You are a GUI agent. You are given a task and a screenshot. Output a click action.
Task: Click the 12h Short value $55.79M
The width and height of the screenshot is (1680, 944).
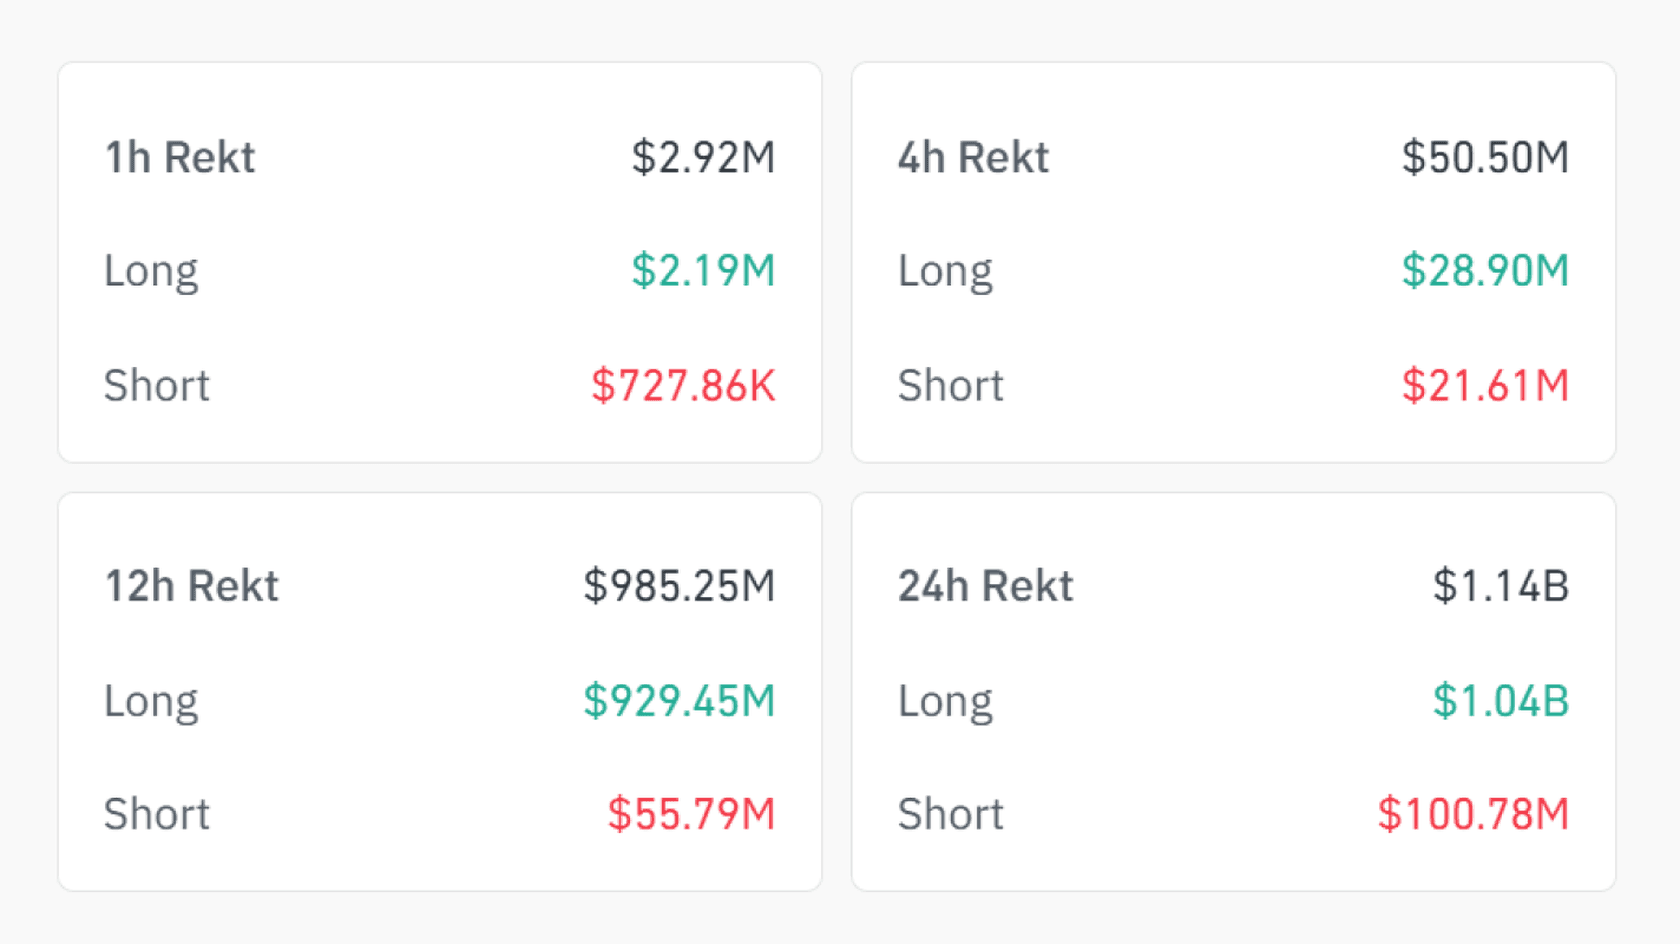[691, 813]
